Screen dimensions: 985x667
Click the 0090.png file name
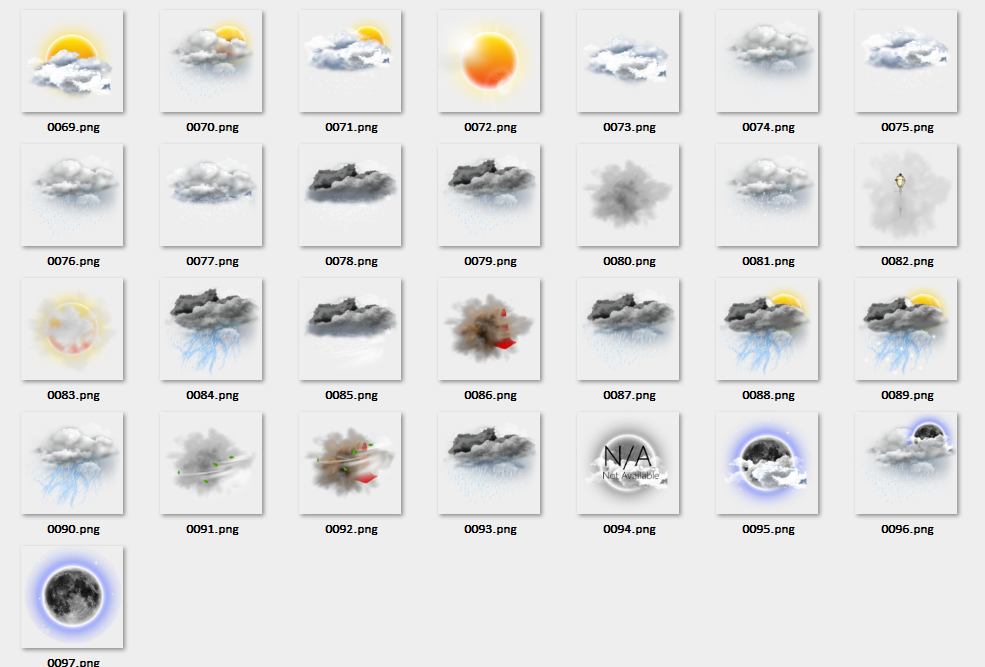tap(73, 529)
